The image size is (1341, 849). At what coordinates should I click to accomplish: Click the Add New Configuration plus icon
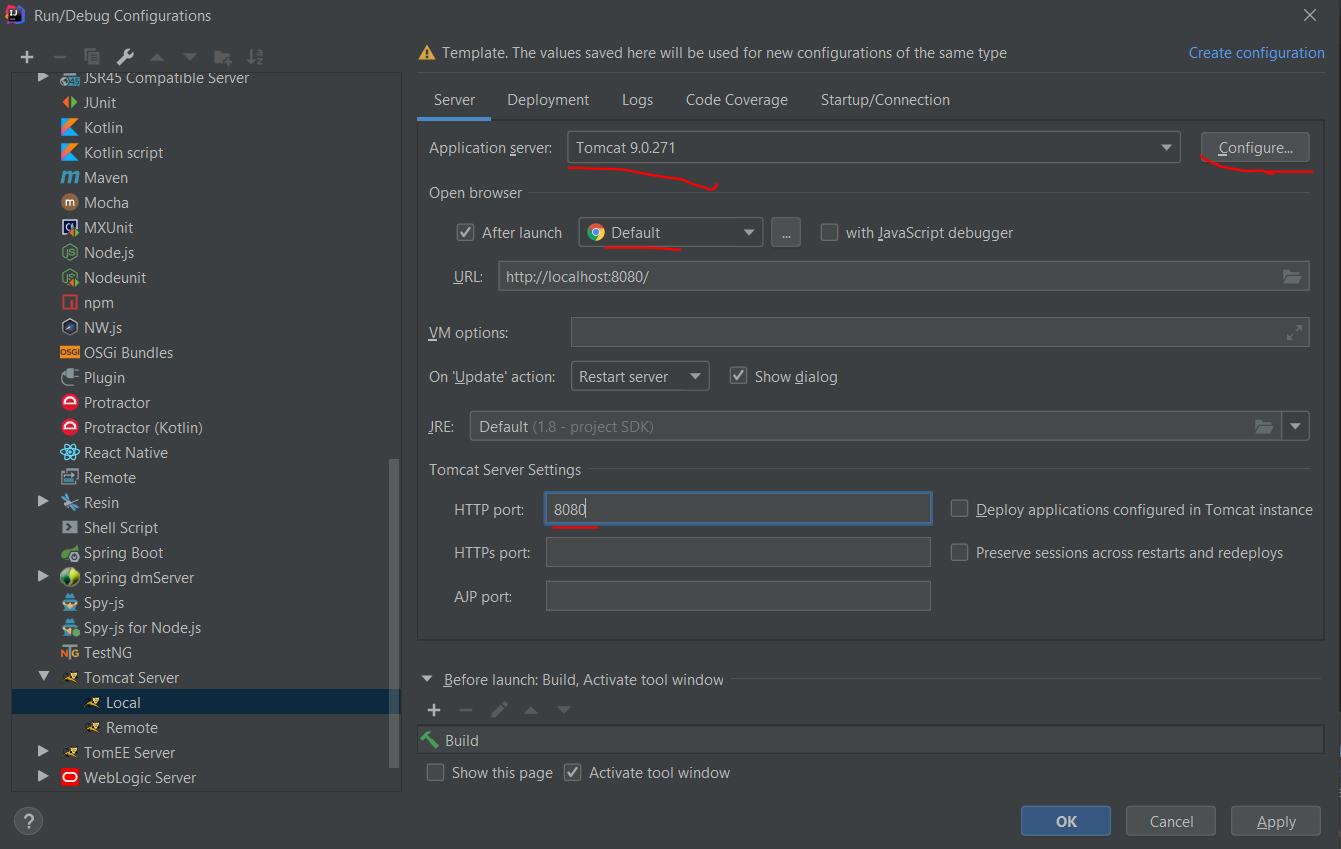(x=27, y=57)
